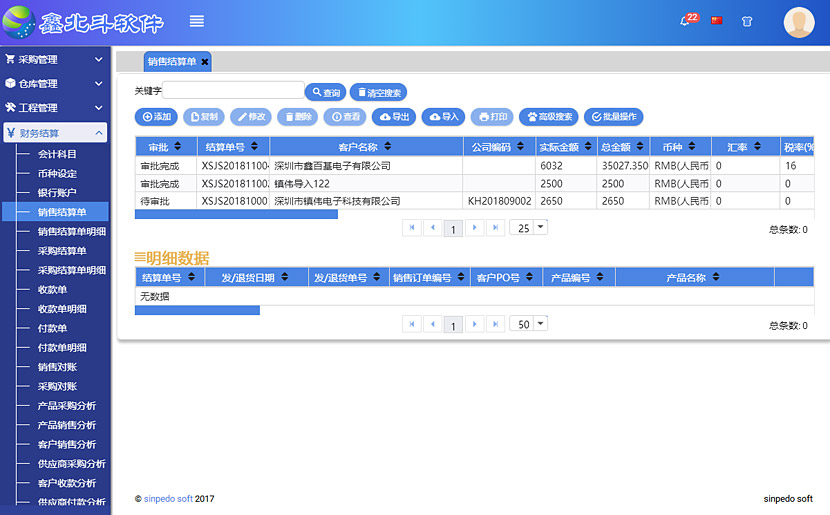The height and width of the screenshot is (515, 830).
Task: Open page size dropdown showing 25
Action: [540, 228]
